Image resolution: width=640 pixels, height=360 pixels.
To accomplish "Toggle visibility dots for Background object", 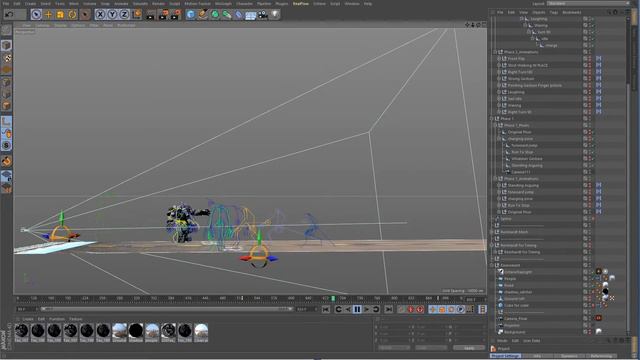I will (x=590, y=332).
